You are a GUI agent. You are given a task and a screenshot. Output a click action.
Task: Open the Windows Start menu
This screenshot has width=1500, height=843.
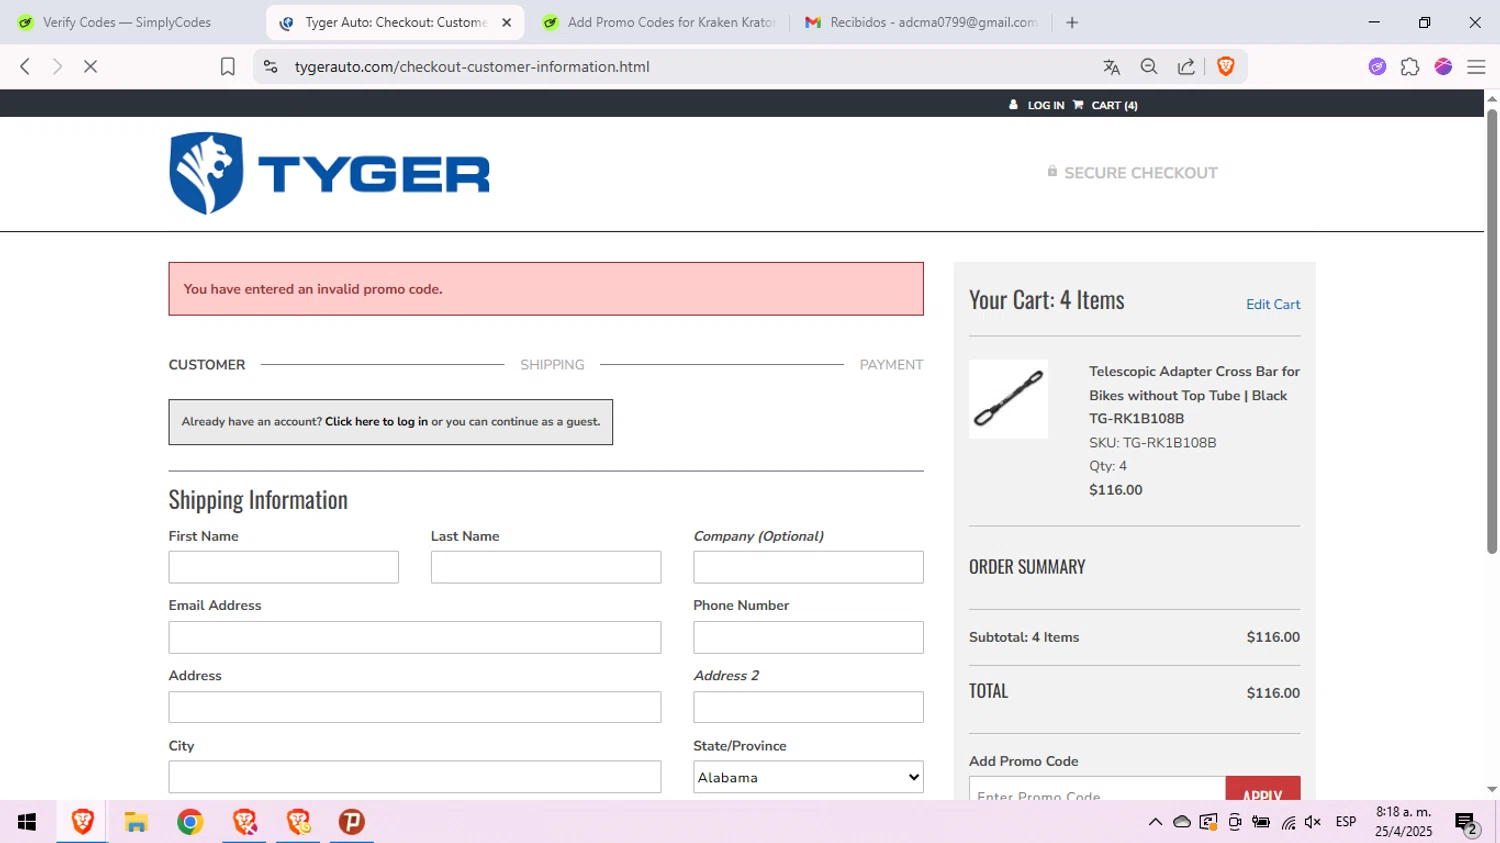tap(27, 822)
